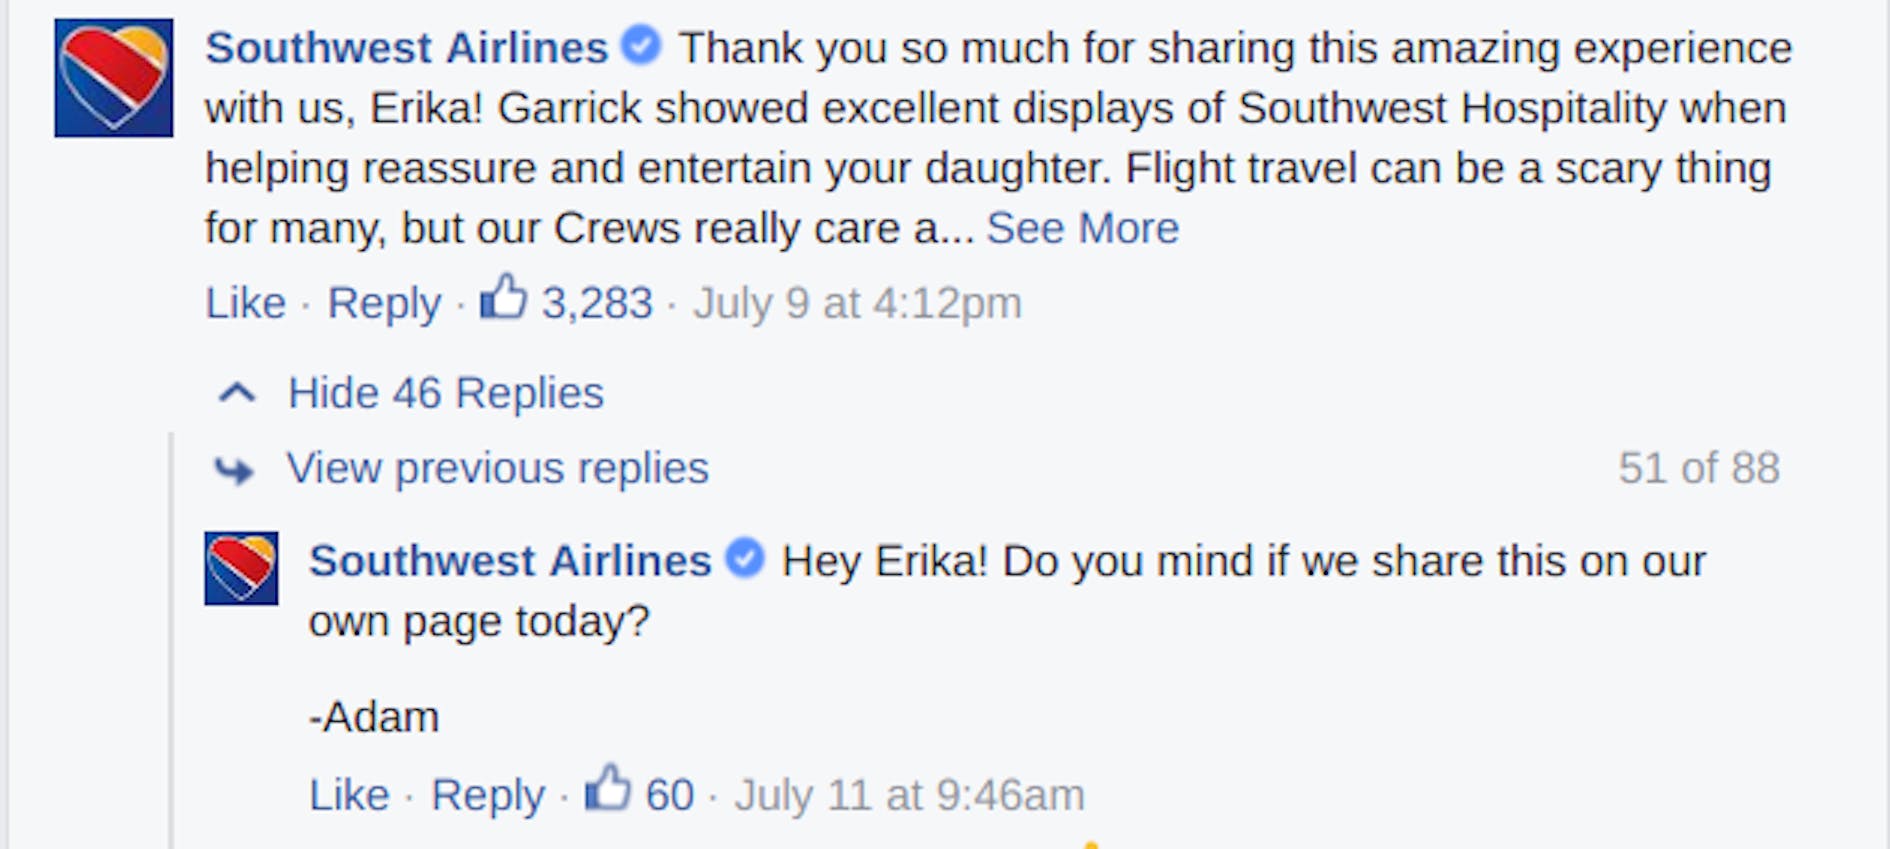
Task: Like the reply signed by Adam
Action: [349, 795]
